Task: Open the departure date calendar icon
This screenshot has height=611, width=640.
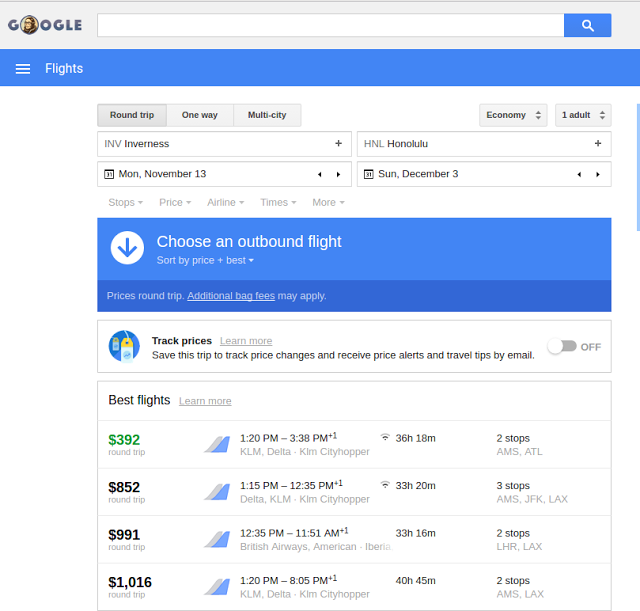Action: coord(109,174)
